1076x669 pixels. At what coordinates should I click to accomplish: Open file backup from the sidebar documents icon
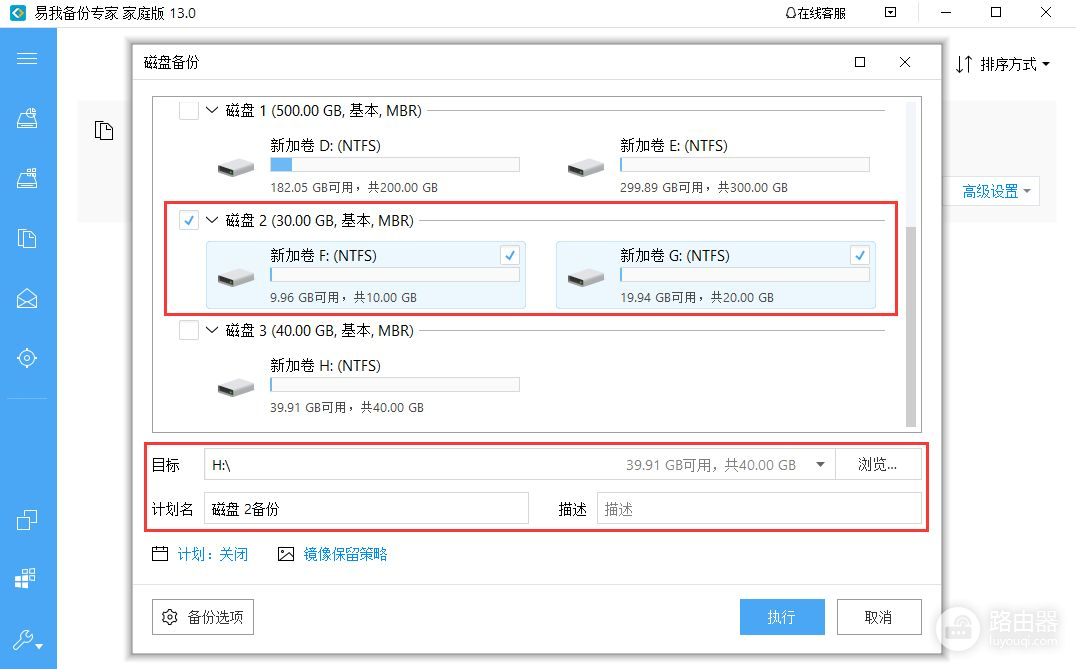tap(27, 238)
